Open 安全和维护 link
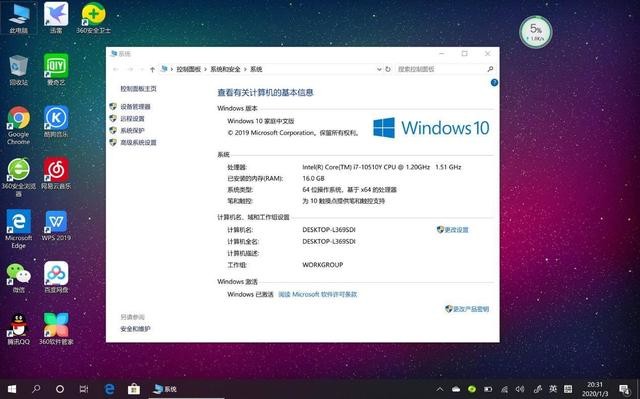 (x=135, y=329)
